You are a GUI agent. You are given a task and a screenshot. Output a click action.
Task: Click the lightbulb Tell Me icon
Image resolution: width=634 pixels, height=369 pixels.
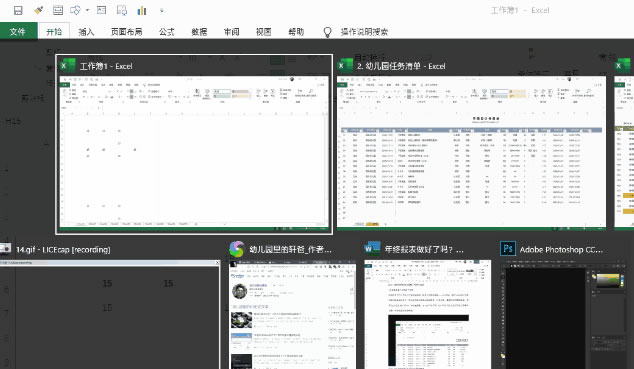(x=328, y=32)
